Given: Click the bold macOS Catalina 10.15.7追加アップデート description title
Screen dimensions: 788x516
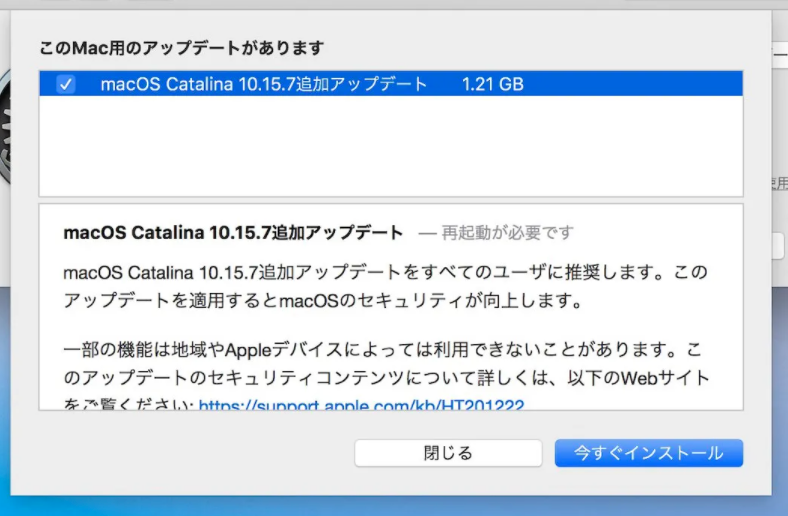Looking at the screenshot, I should (233, 233).
